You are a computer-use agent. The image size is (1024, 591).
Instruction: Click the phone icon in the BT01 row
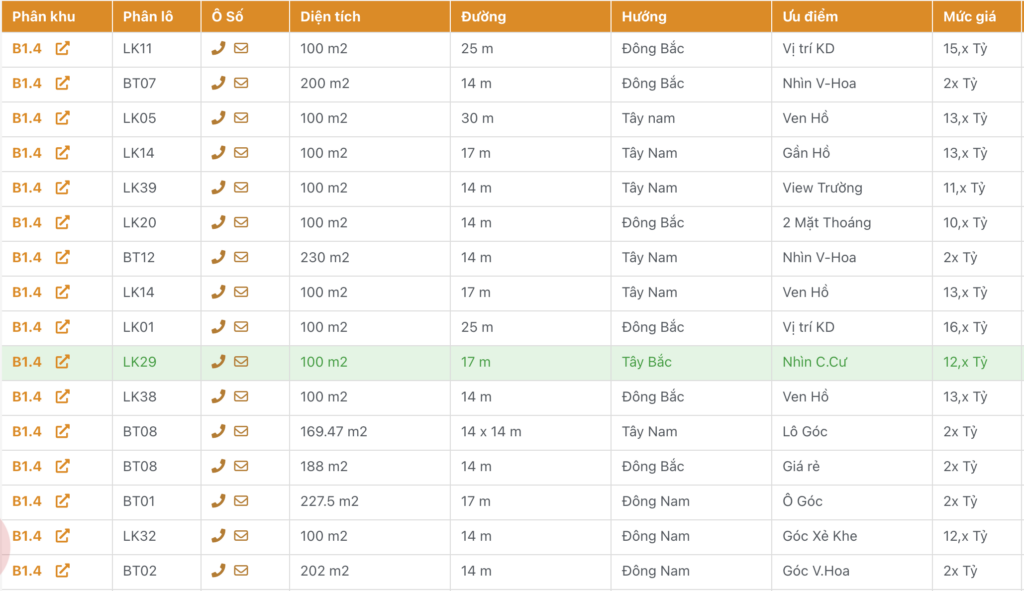pos(218,501)
